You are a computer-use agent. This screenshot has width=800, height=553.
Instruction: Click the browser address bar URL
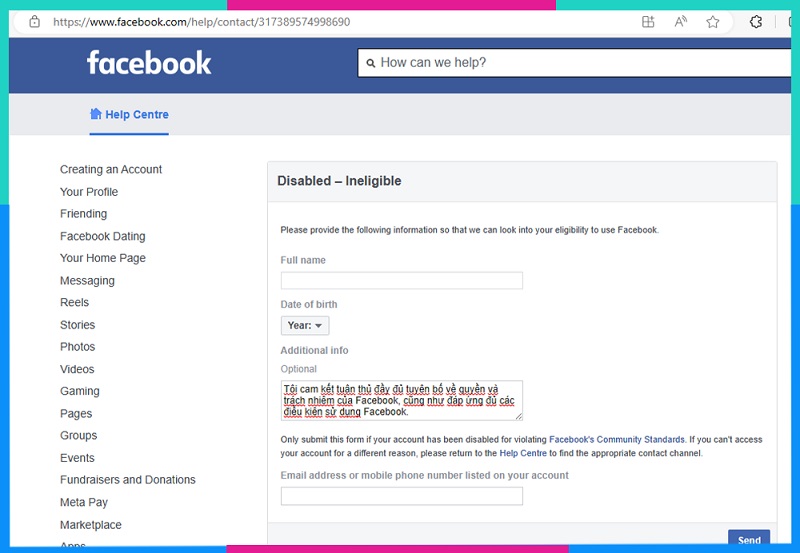coord(202,22)
